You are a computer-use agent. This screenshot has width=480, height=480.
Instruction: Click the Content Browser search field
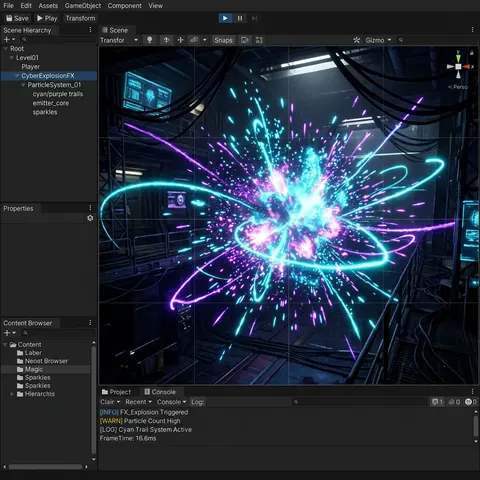pos(58,333)
